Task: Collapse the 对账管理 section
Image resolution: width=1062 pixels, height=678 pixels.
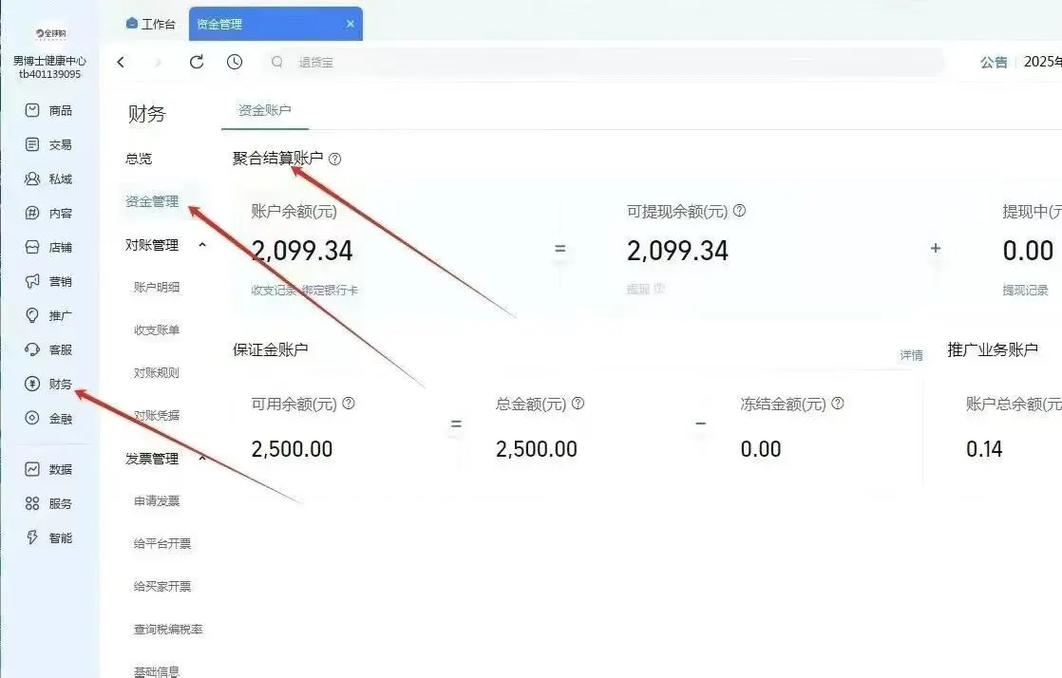Action: tap(202, 245)
